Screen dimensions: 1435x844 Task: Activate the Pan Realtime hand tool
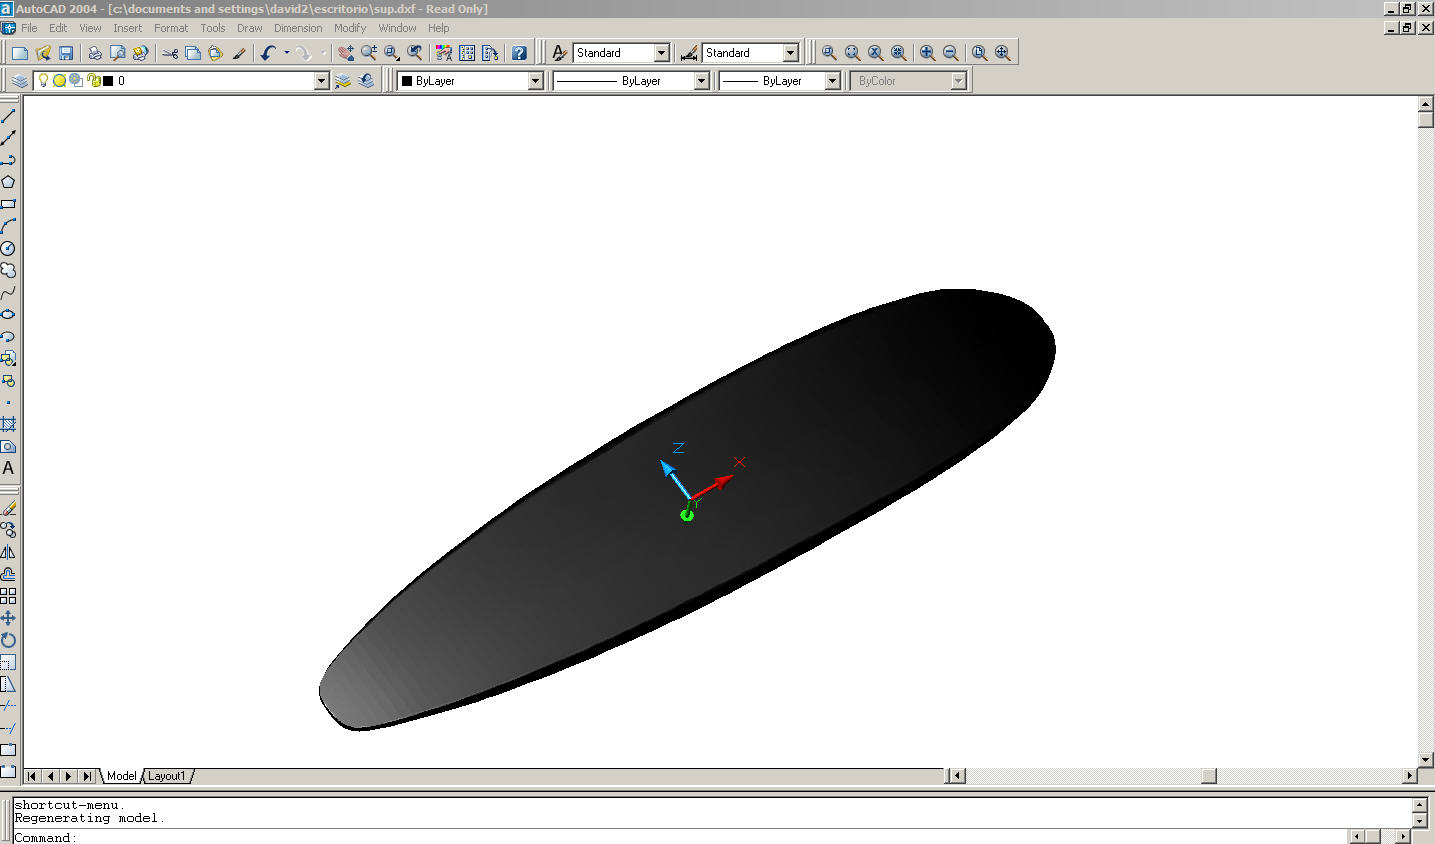346,53
